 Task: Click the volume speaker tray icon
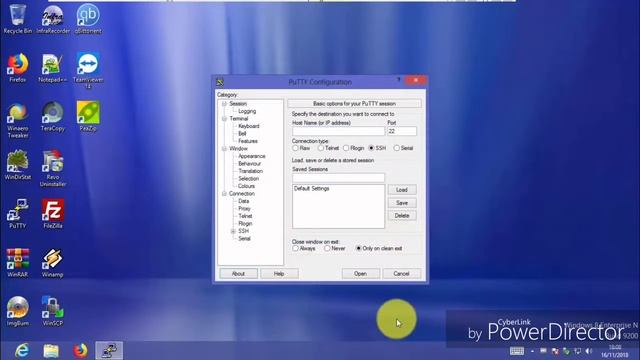tap(589, 351)
